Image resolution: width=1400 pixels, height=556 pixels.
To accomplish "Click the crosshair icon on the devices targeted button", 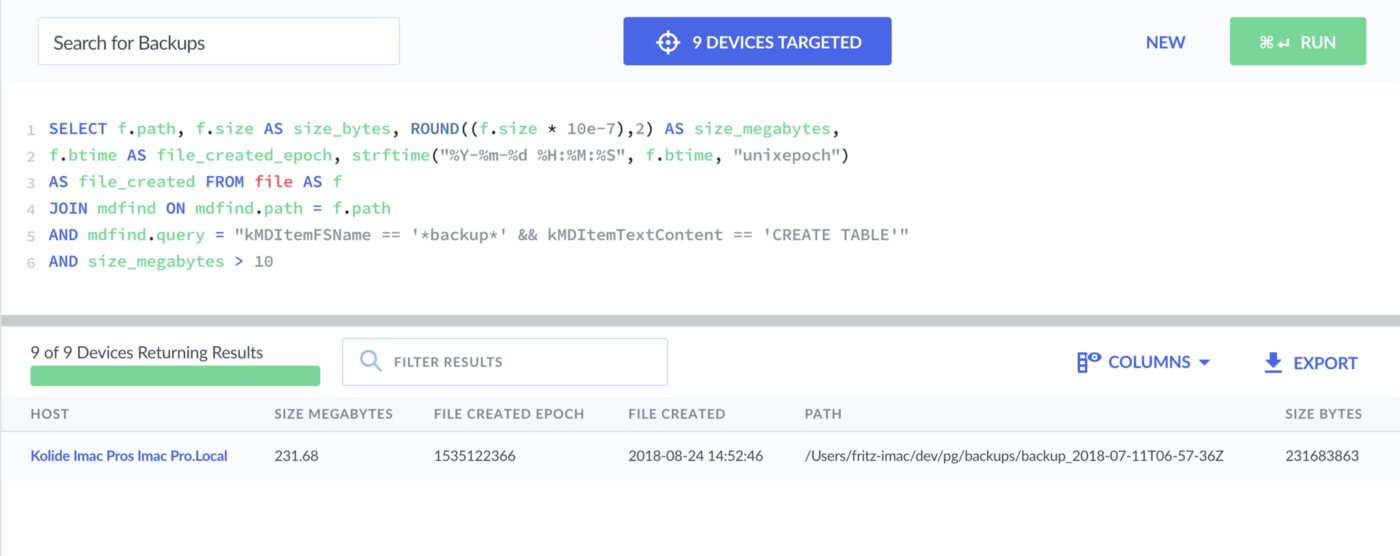I will tap(667, 42).
